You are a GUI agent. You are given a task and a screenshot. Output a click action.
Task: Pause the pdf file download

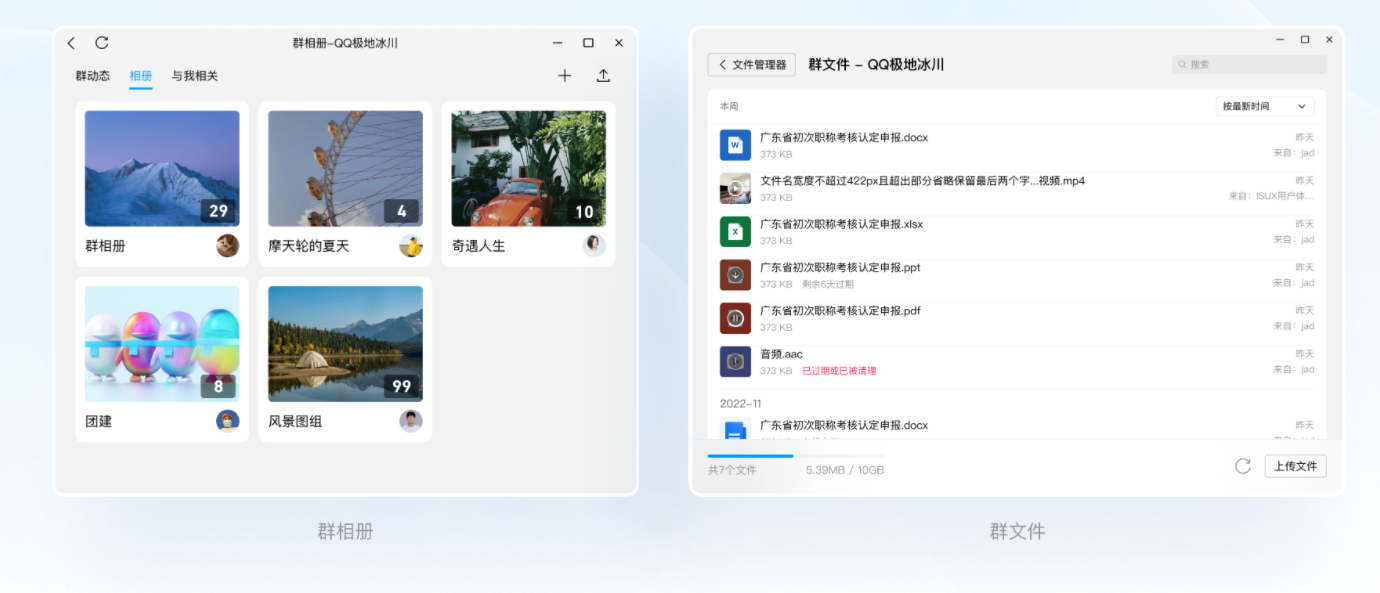pos(735,318)
